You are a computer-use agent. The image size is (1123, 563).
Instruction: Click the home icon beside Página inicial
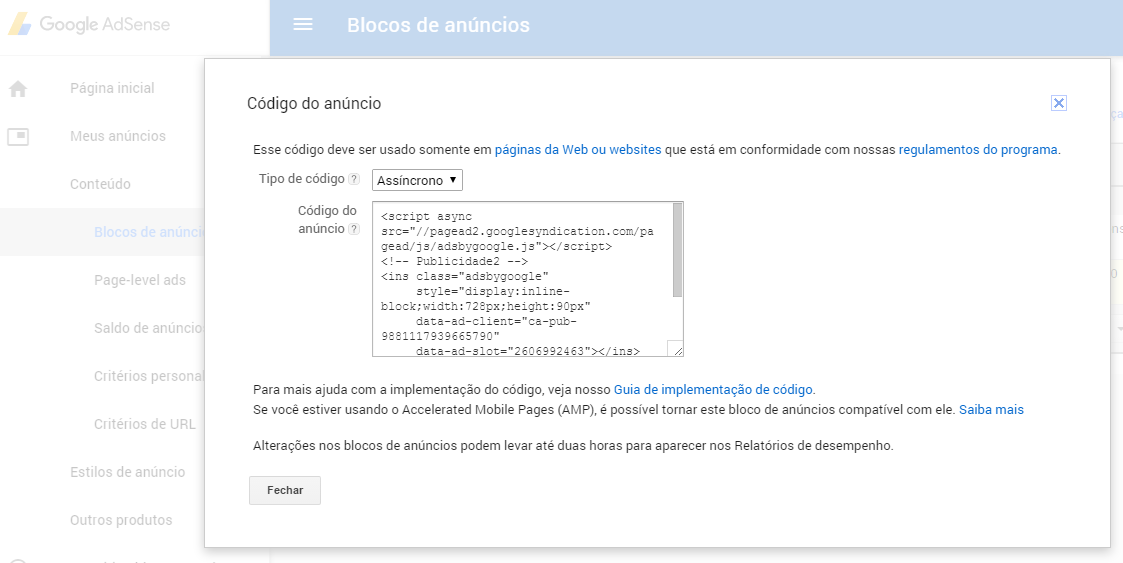click(18, 89)
